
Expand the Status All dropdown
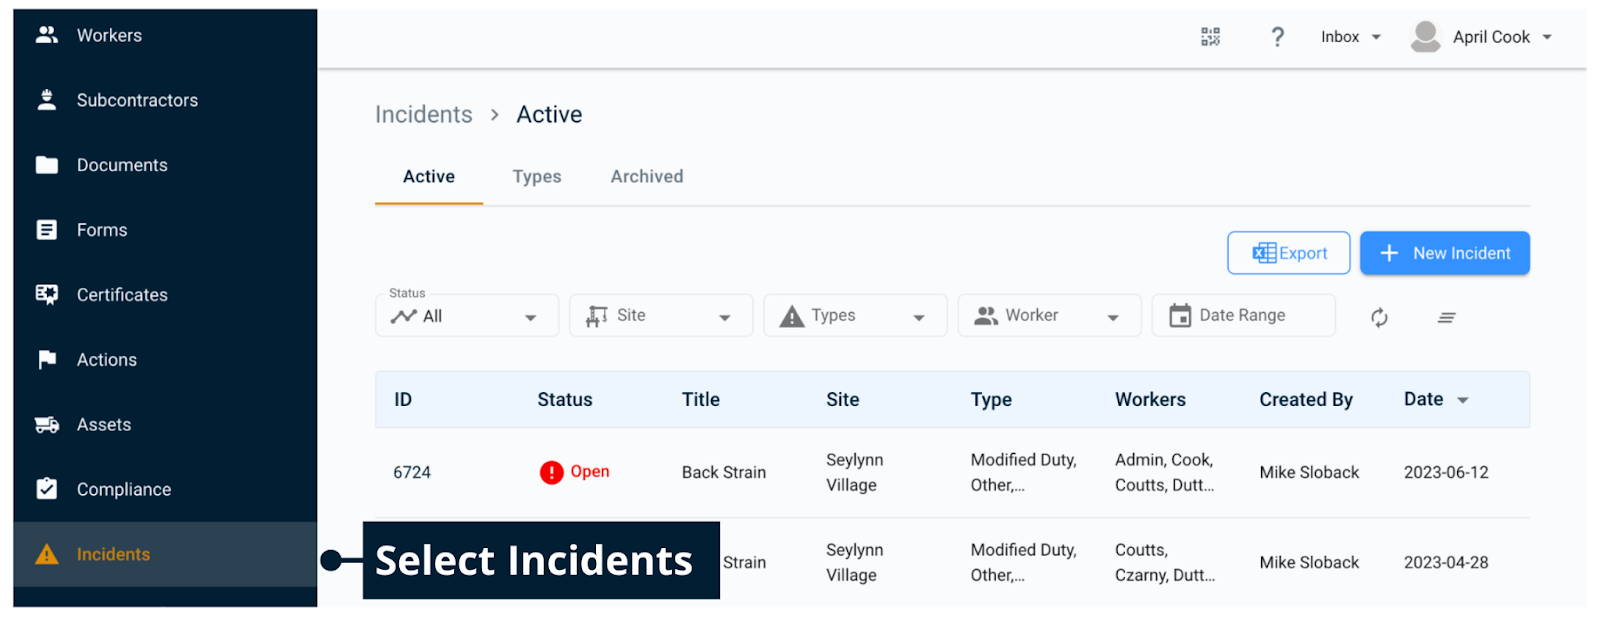pos(466,316)
